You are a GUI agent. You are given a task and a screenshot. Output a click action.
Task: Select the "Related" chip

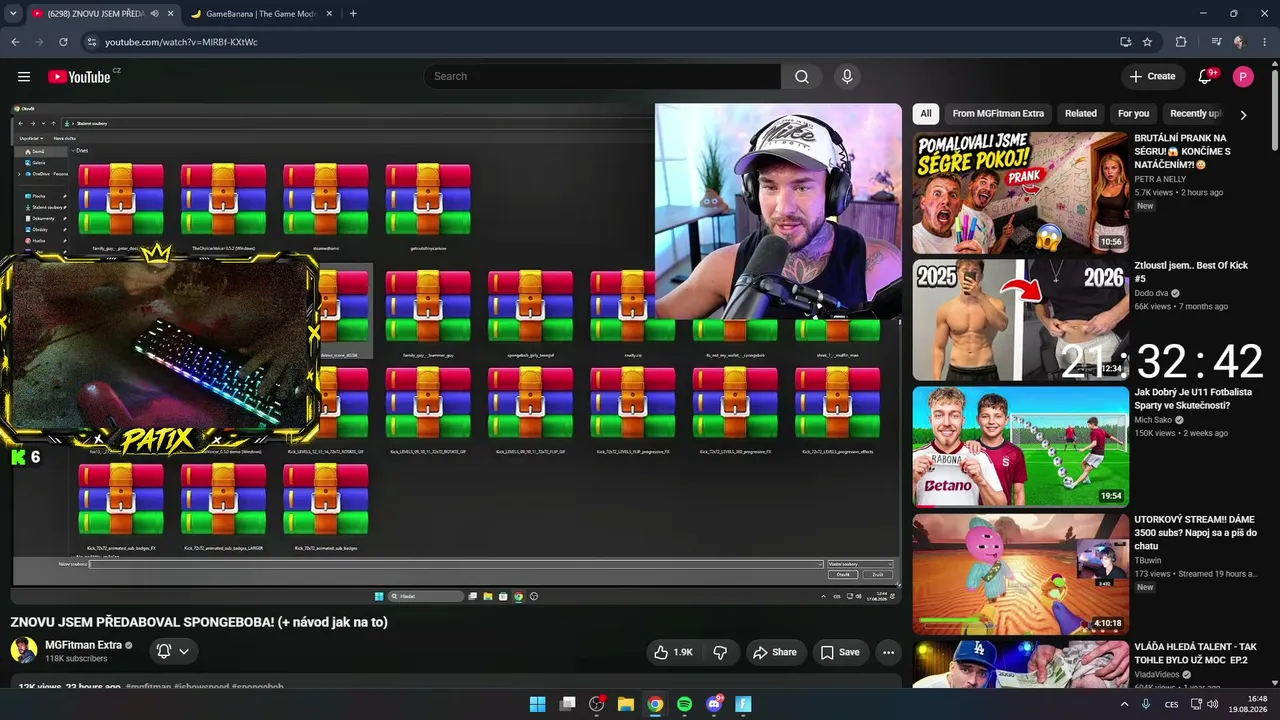1080,114
